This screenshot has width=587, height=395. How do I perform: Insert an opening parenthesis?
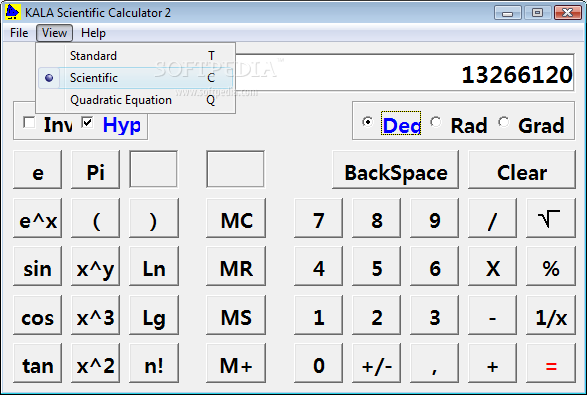click(x=95, y=218)
